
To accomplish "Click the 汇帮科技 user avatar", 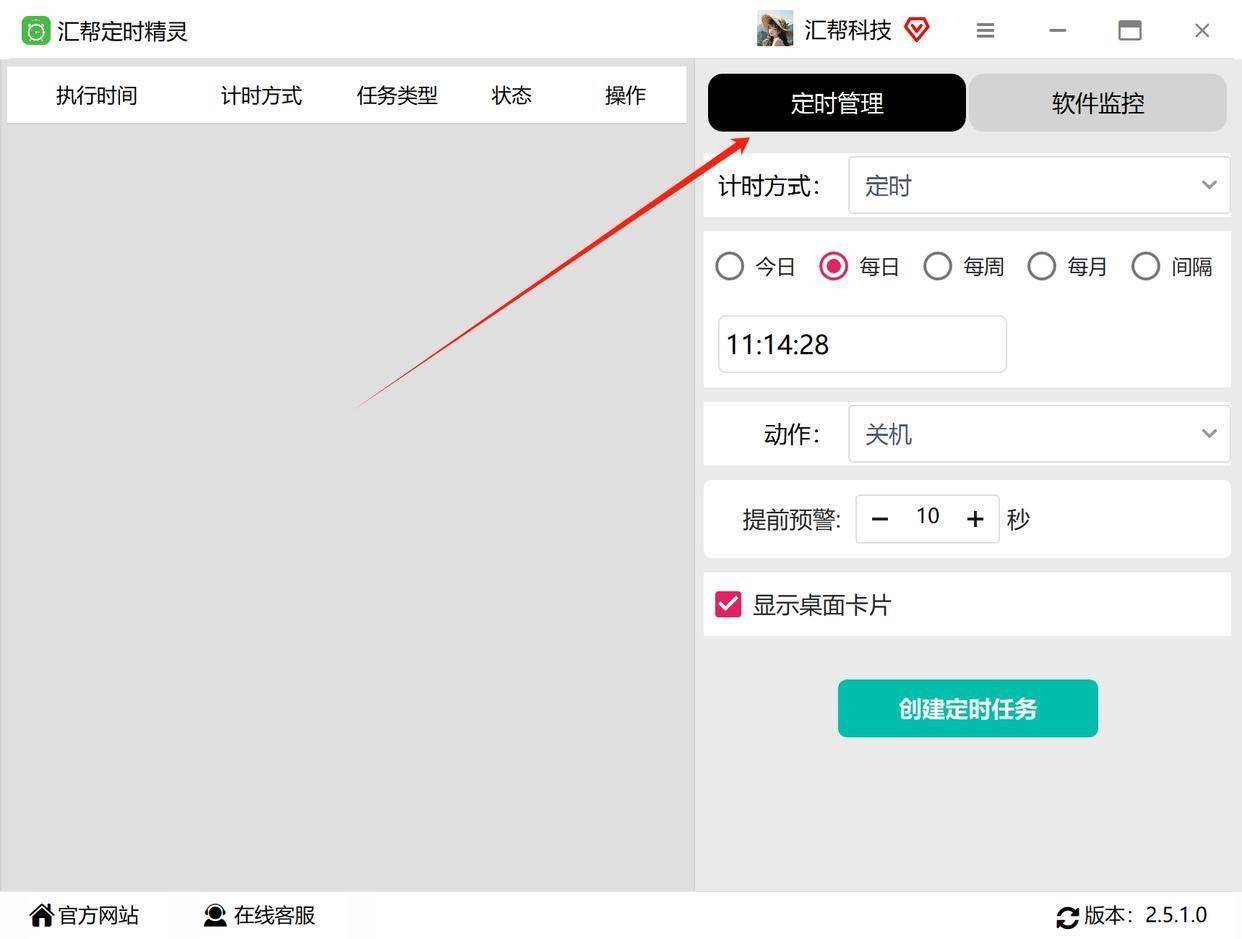I will coord(774,30).
